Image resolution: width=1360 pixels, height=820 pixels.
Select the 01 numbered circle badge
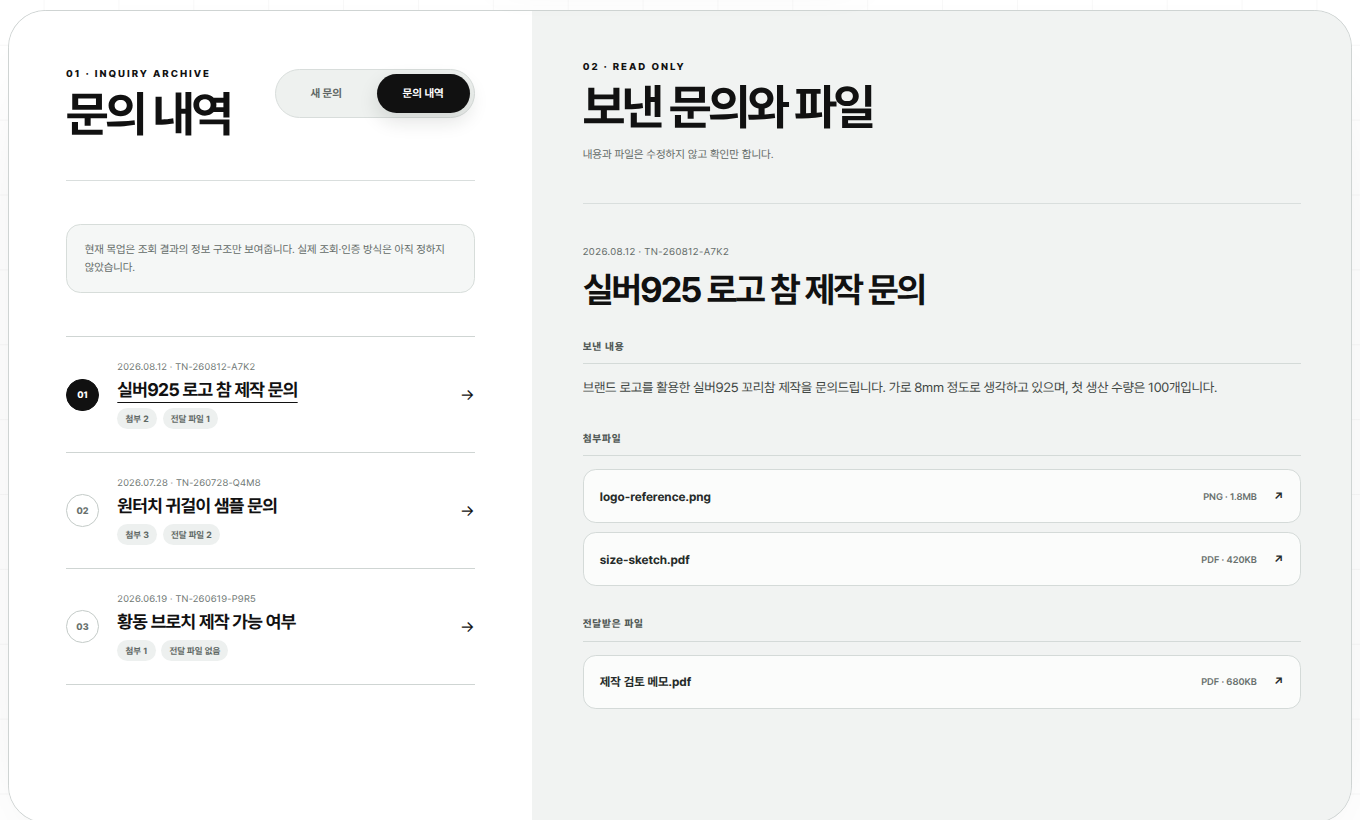tap(82, 395)
